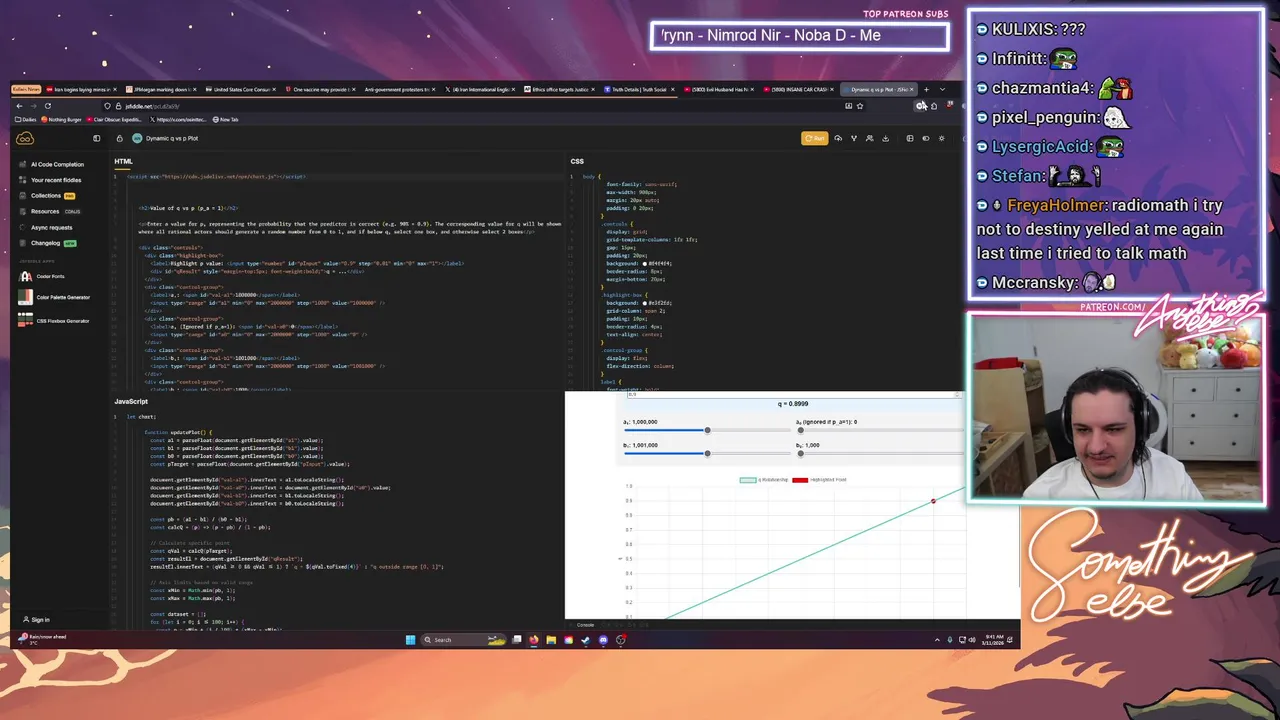Switch to Iran begins laying mines tab
1280x720 pixels.
80,89
